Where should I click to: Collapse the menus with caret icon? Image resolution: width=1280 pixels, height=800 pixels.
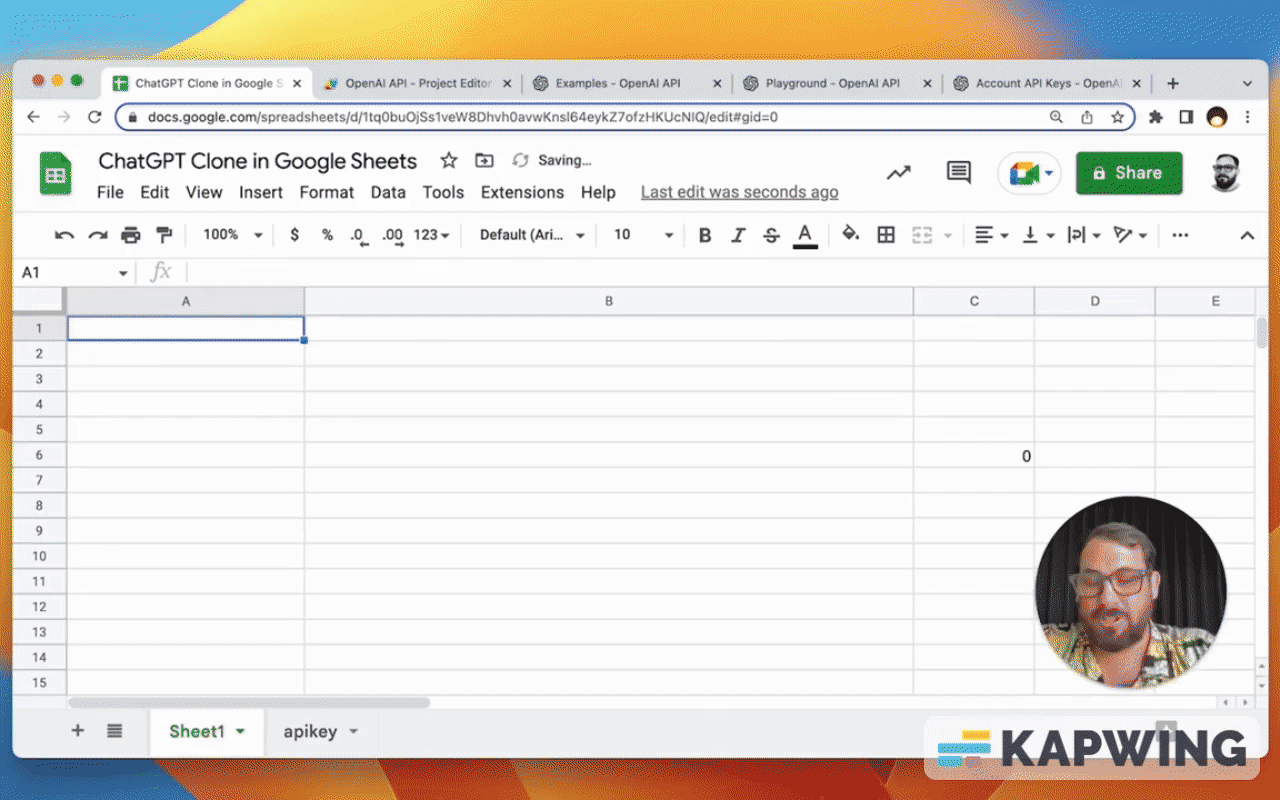point(1247,236)
